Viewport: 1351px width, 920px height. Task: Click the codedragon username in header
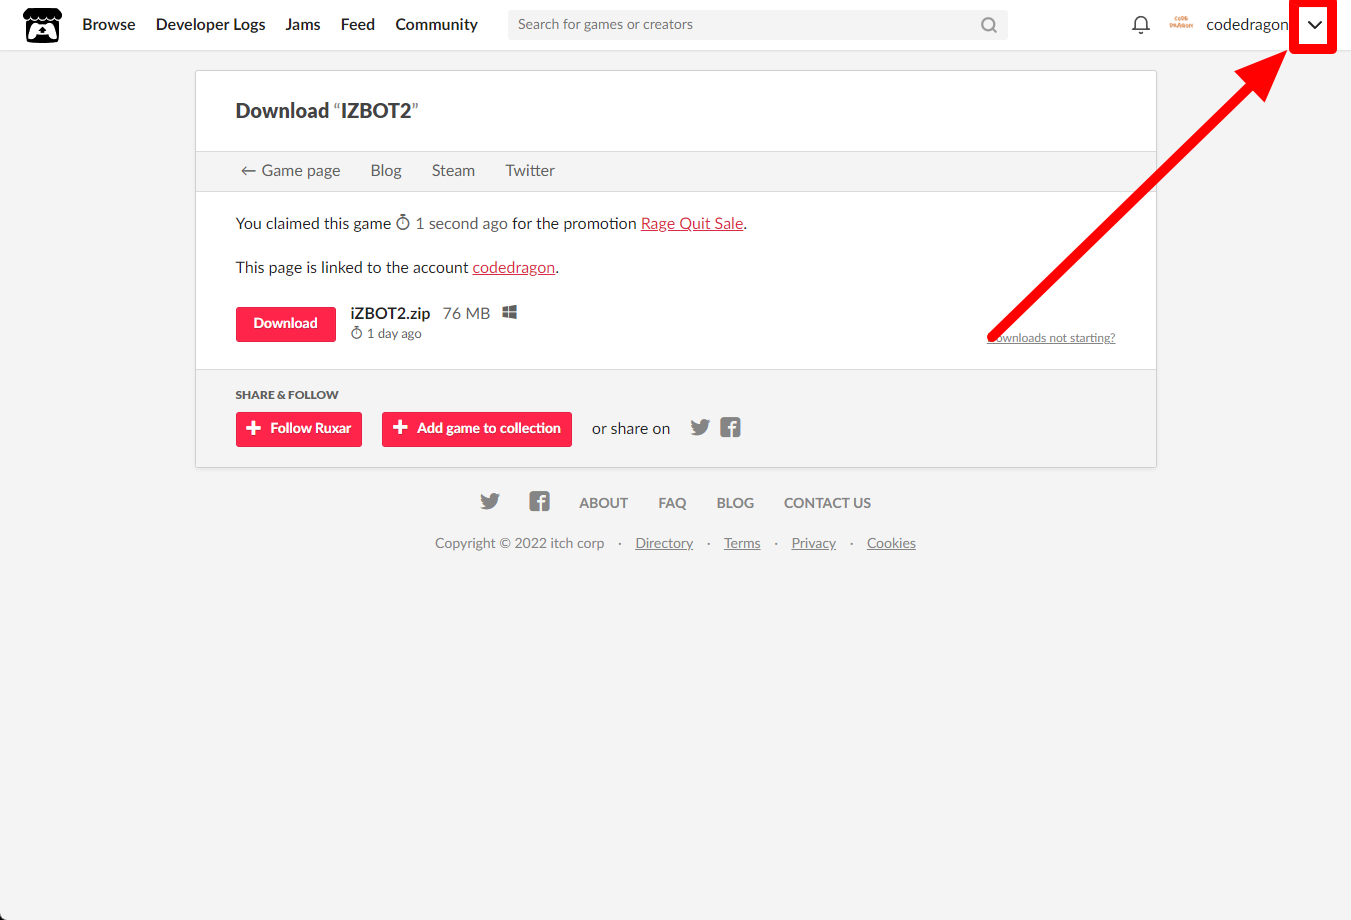click(x=1247, y=25)
